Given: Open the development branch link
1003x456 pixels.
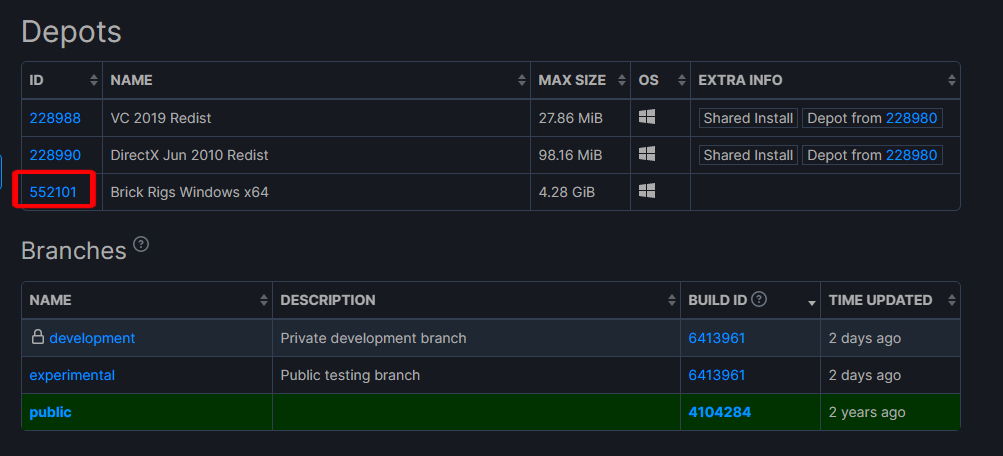Looking at the screenshot, I should [92, 338].
